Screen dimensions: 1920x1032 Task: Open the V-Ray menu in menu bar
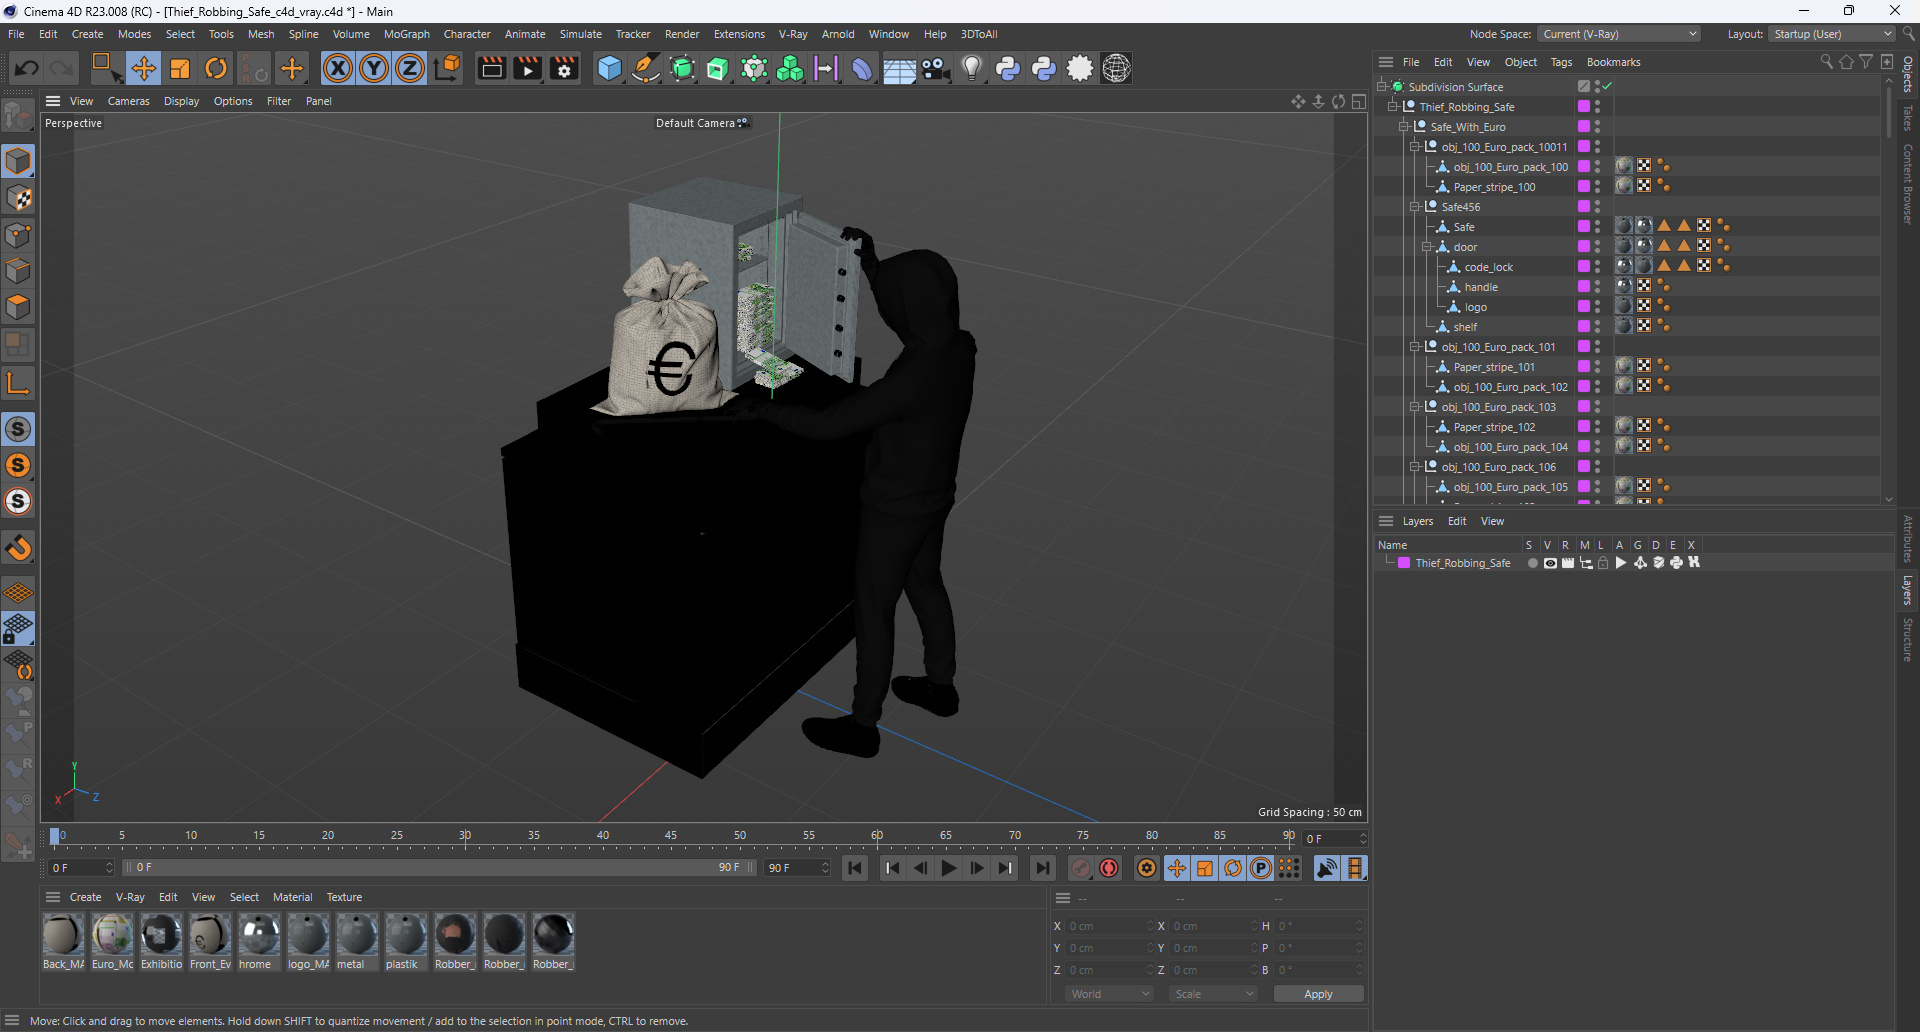[793, 34]
